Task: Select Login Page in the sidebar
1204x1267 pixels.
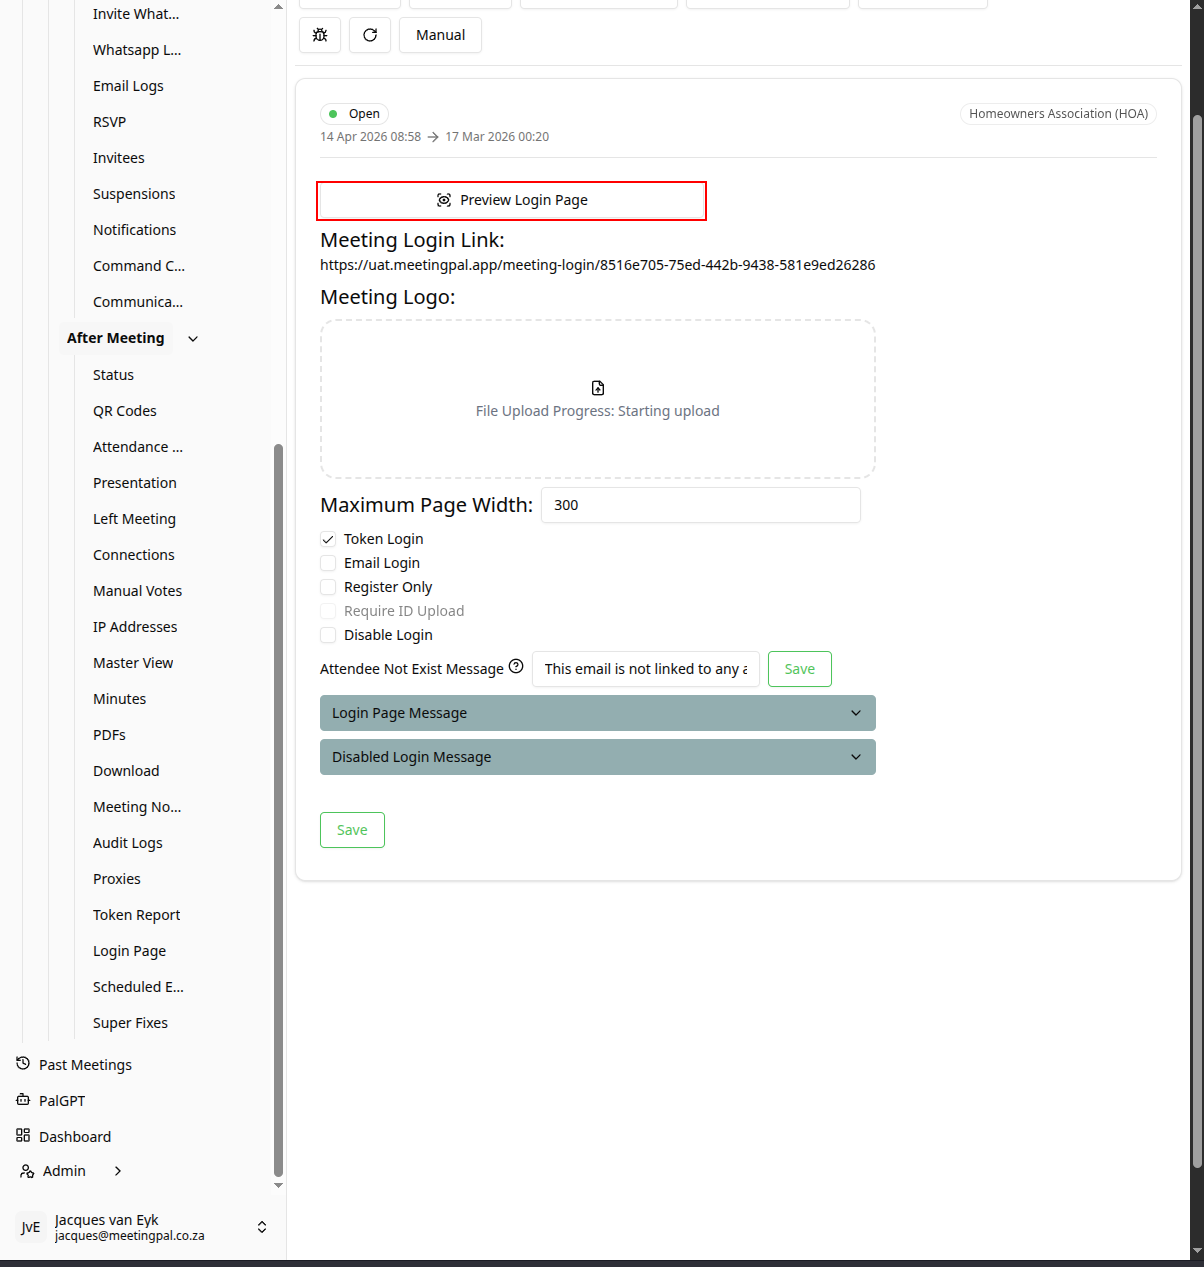Action: [x=129, y=951]
